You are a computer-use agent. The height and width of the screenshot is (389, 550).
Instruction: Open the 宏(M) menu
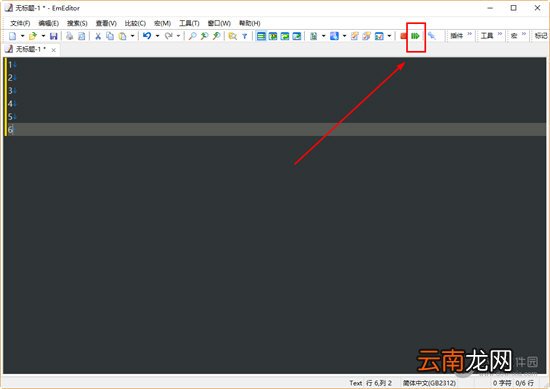[x=162, y=23]
